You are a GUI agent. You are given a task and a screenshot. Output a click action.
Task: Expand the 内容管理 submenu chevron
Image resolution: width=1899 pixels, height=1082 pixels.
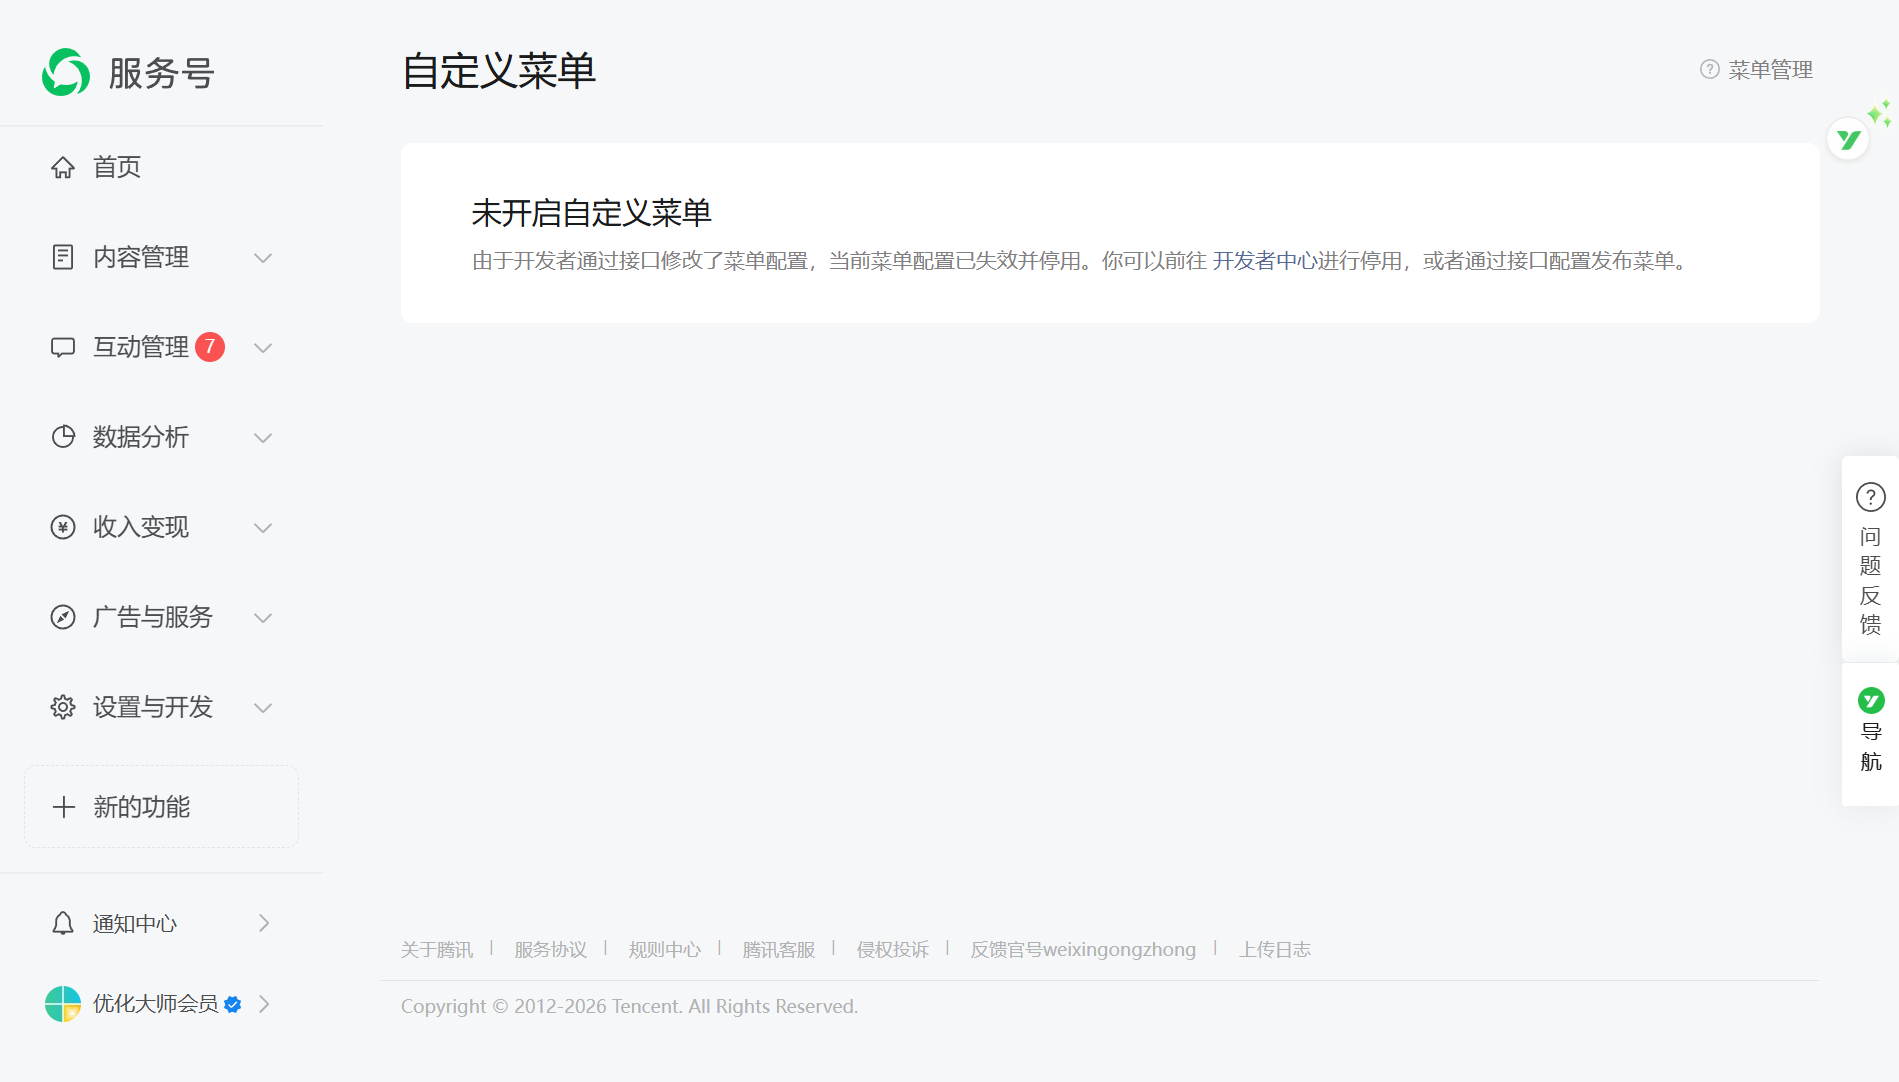click(263, 257)
